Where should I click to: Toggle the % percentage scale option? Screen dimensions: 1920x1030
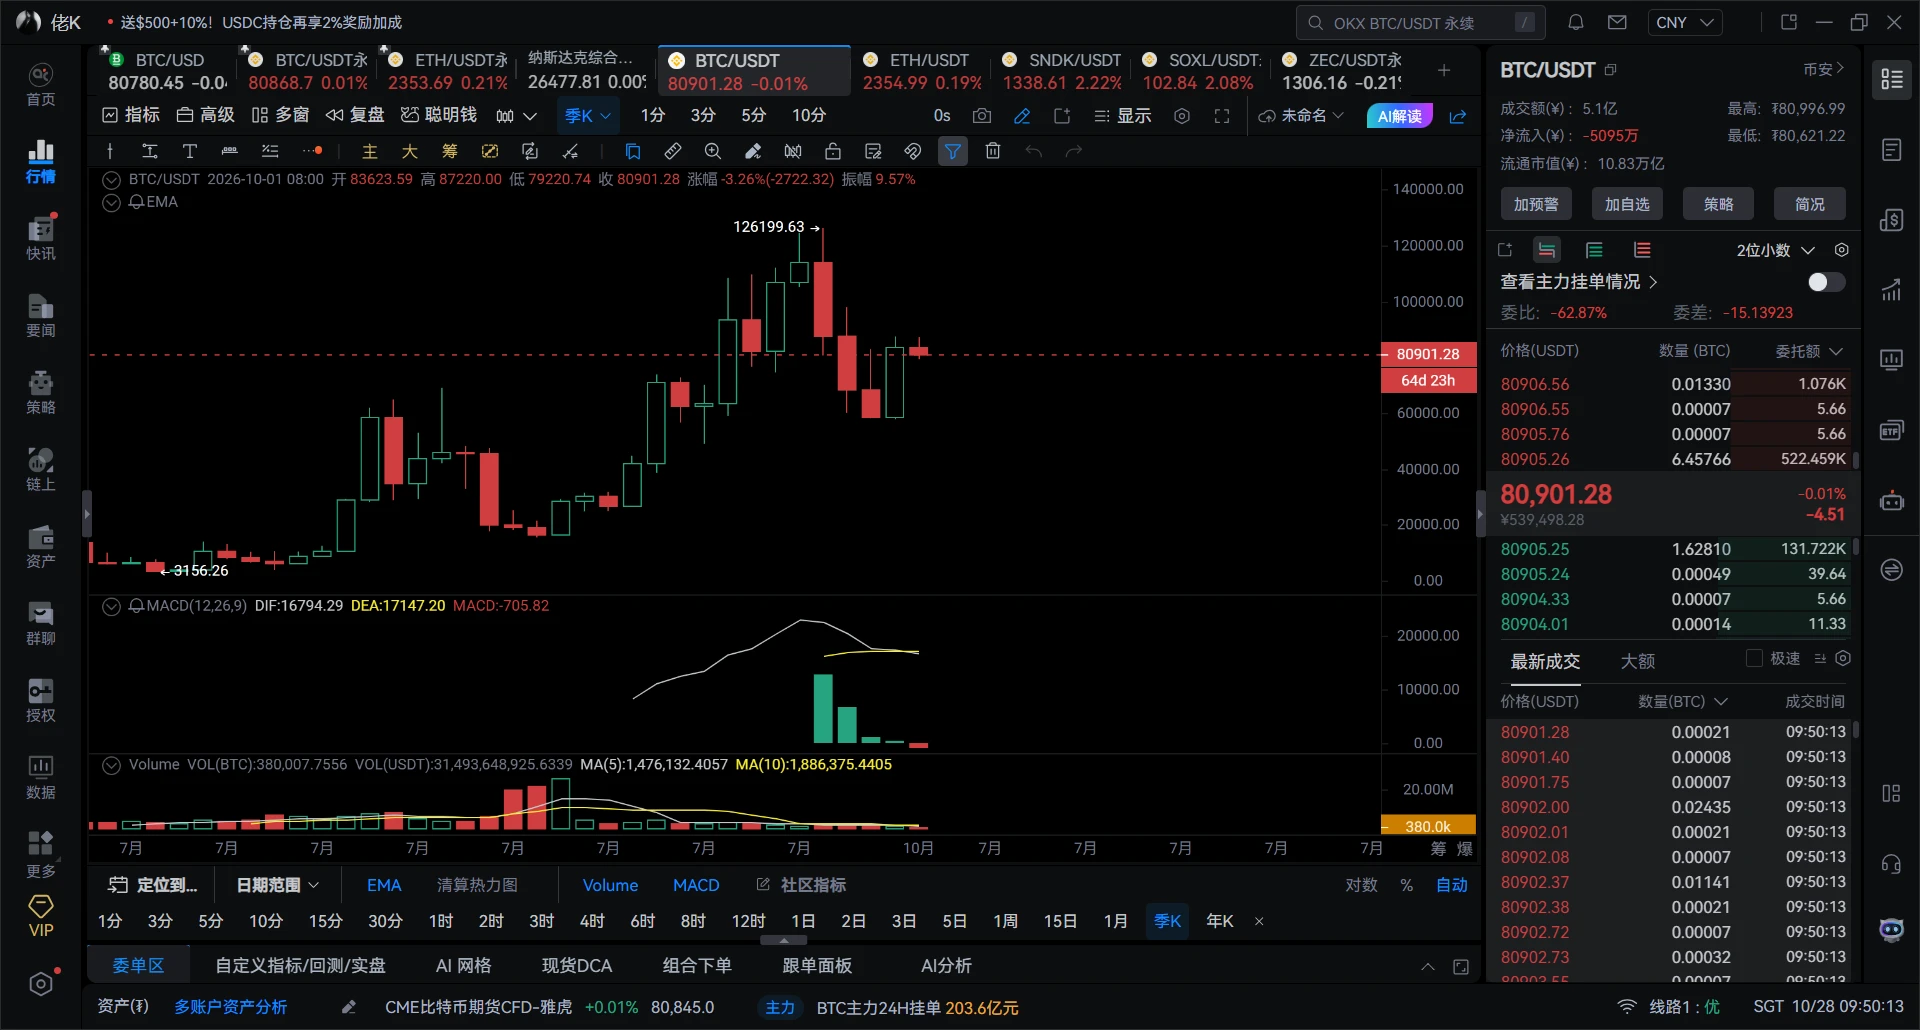coord(1406,885)
